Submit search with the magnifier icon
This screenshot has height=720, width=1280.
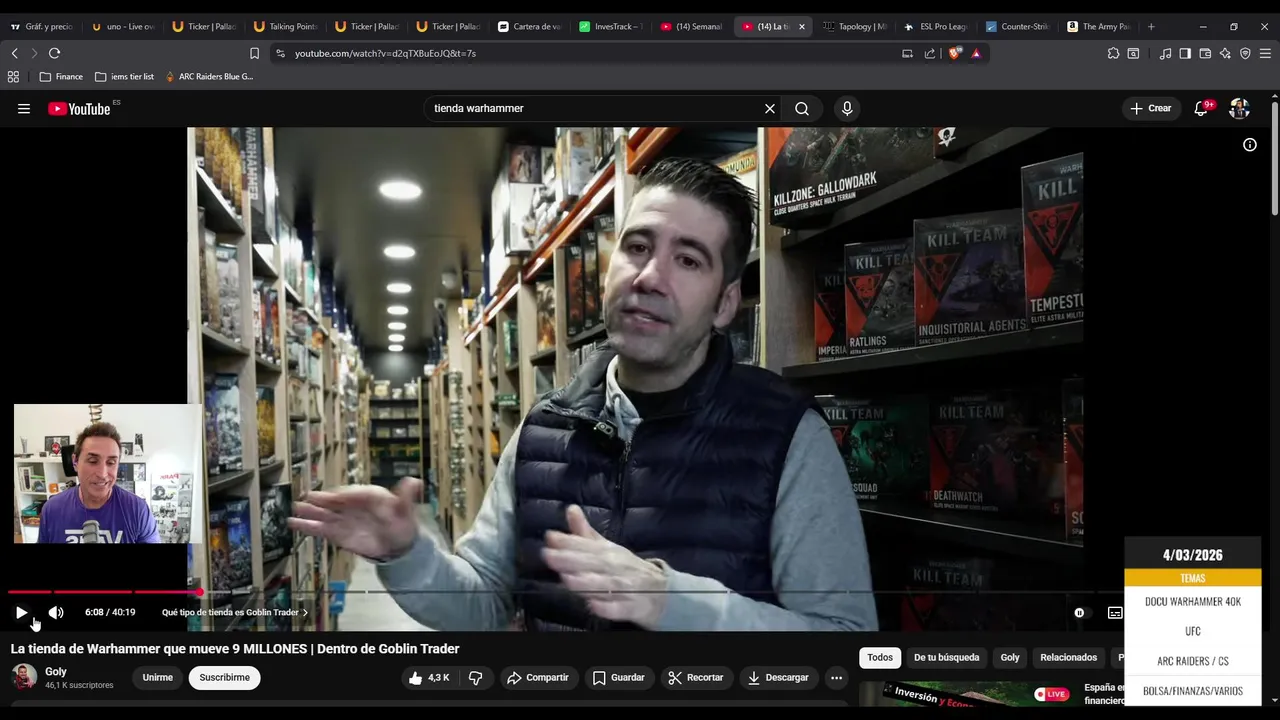(802, 109)
